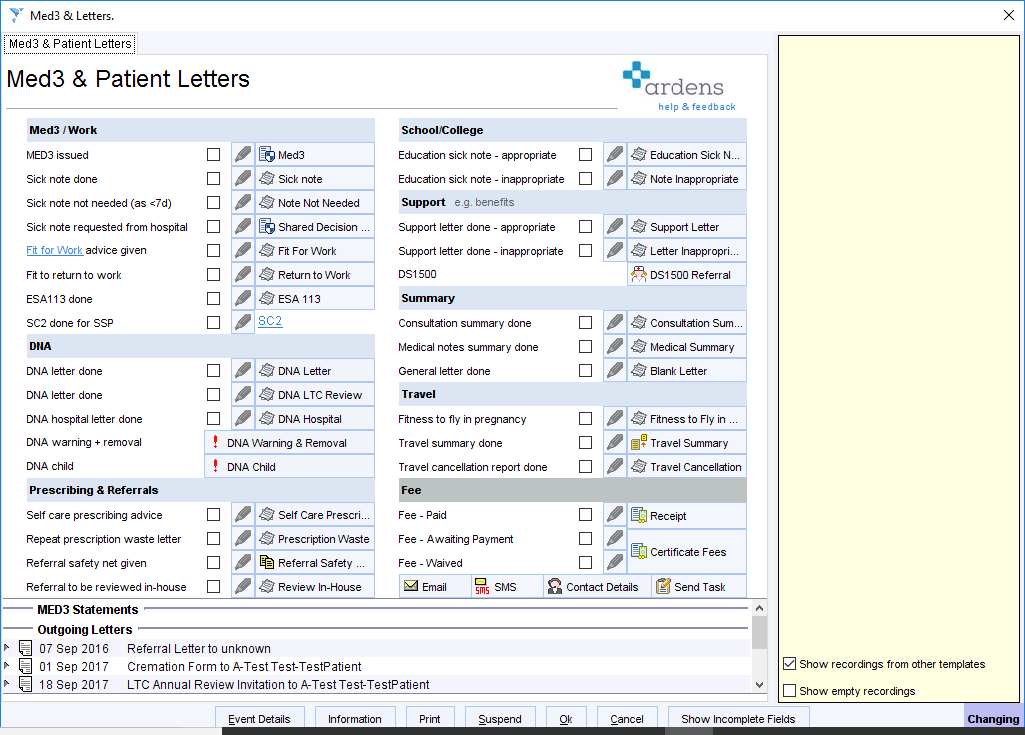Open the Send Task action
The width and height of the screenshot is (1025, 735).
tap(698, 586)
